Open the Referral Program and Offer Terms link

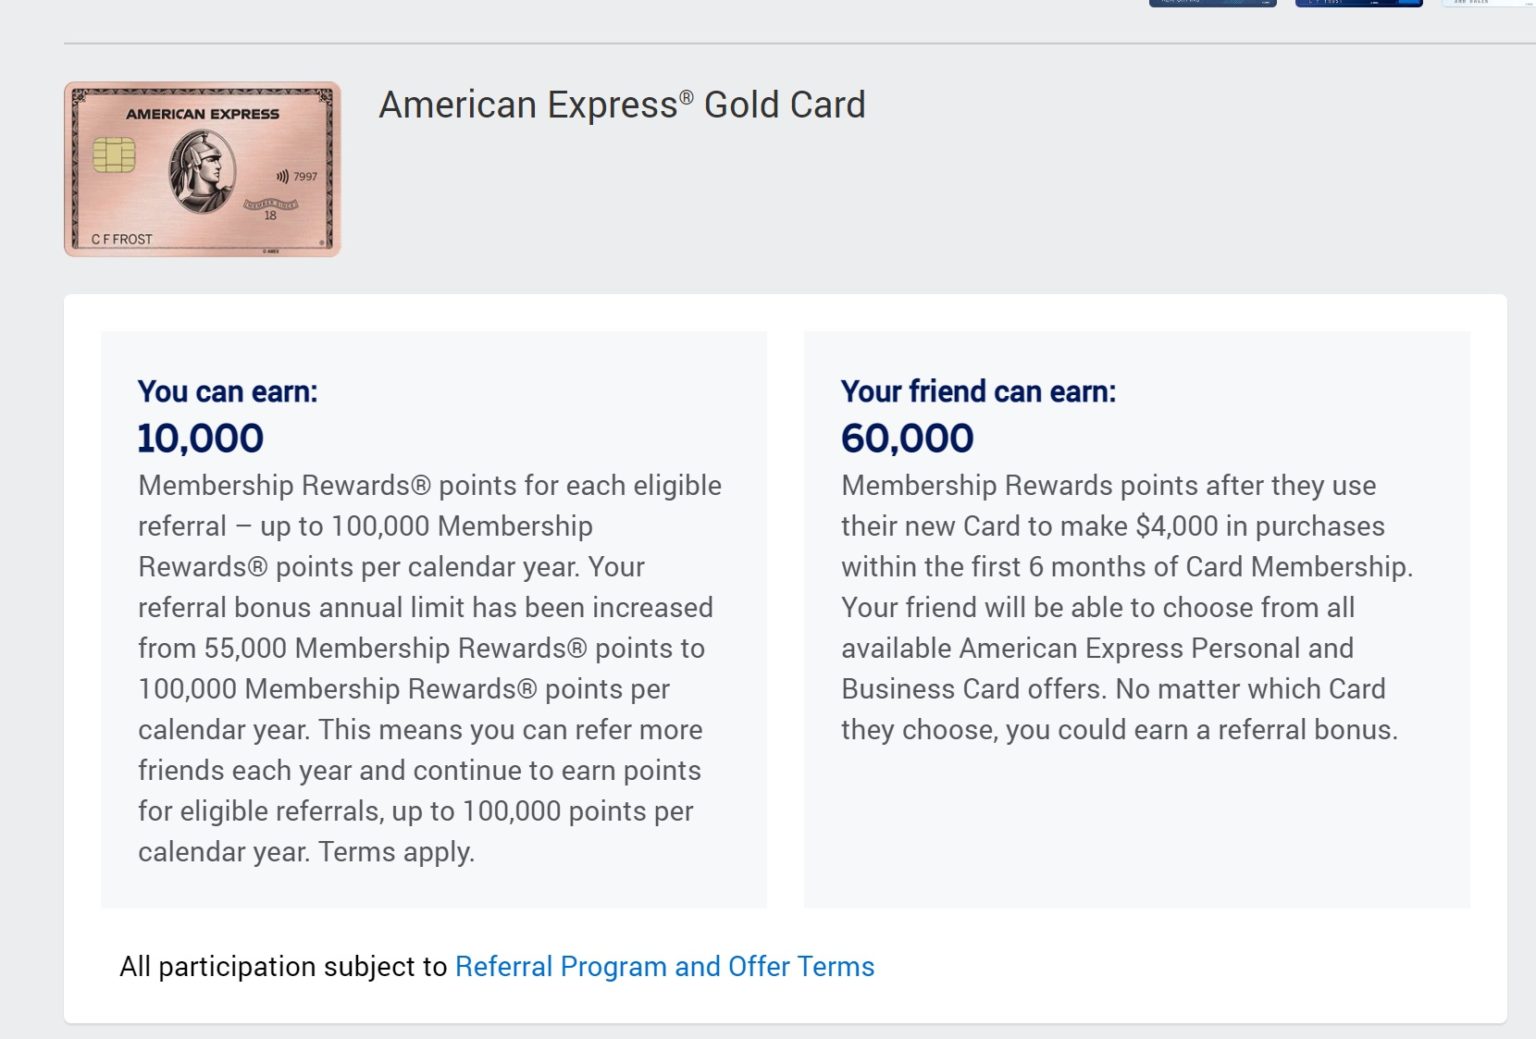664,966
